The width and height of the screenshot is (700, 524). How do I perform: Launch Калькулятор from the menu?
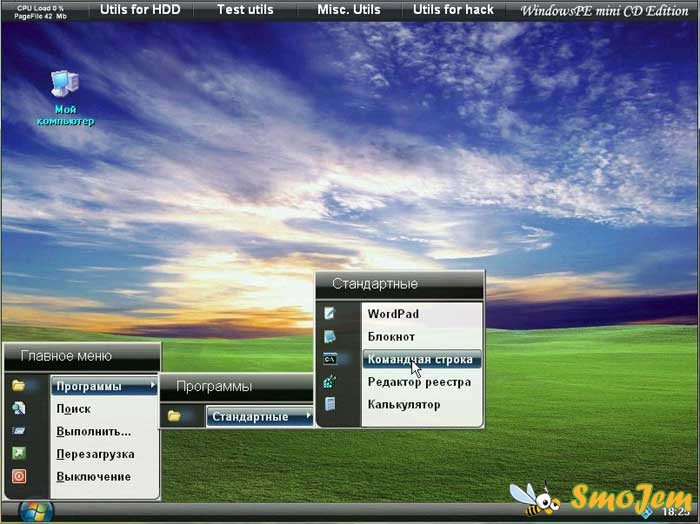(x=422, y=405)
